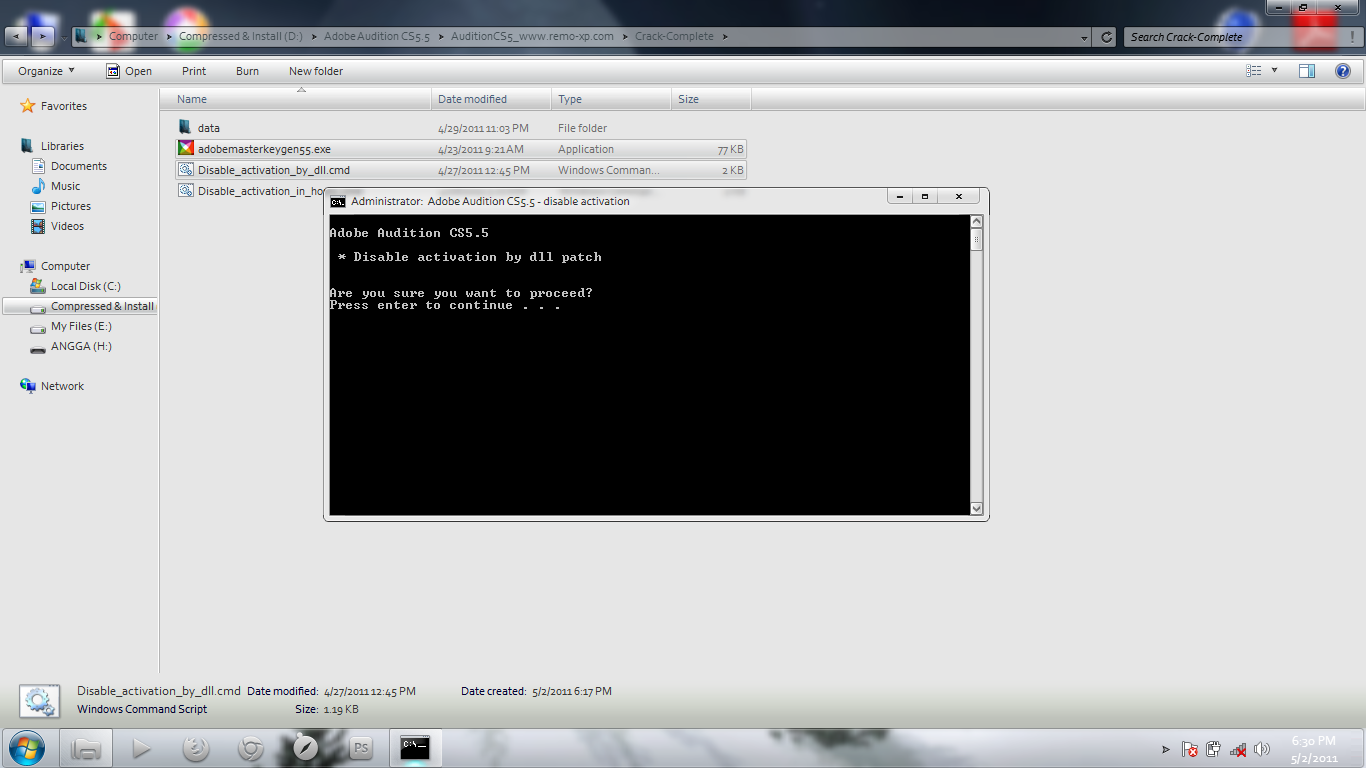Launch media player from taskbar
Screen dimensions: 1366x768
[x=141, y=748]
